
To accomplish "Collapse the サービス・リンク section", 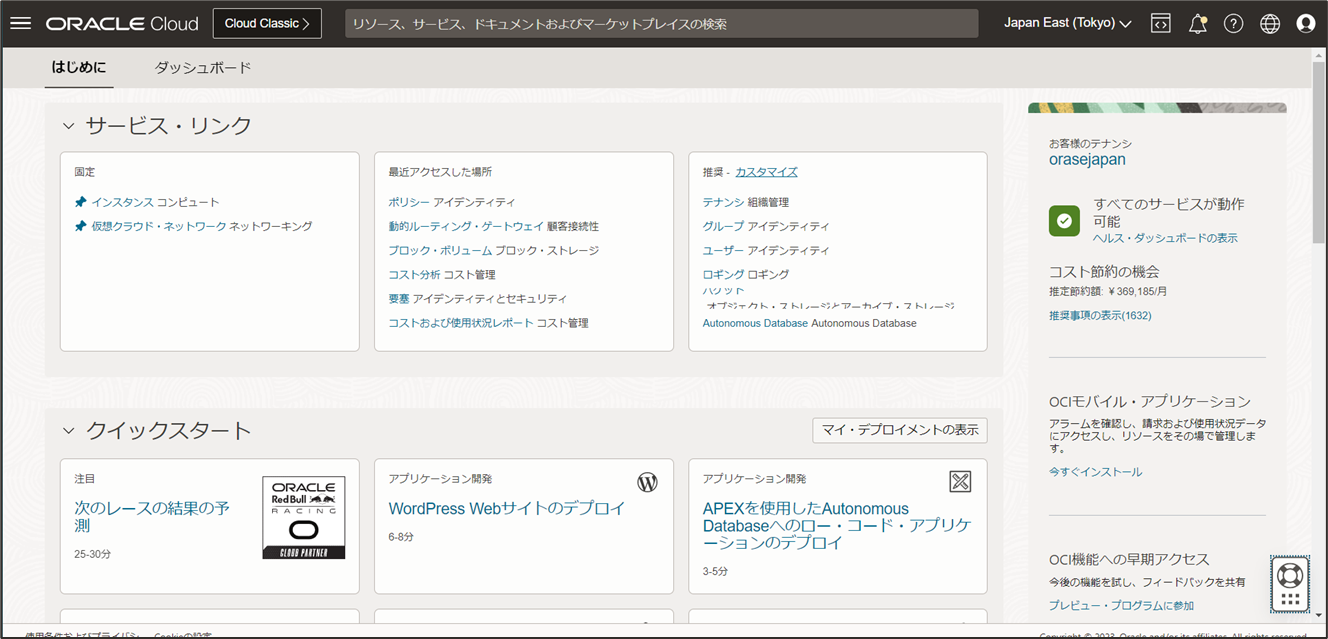I will coord(69,126).
